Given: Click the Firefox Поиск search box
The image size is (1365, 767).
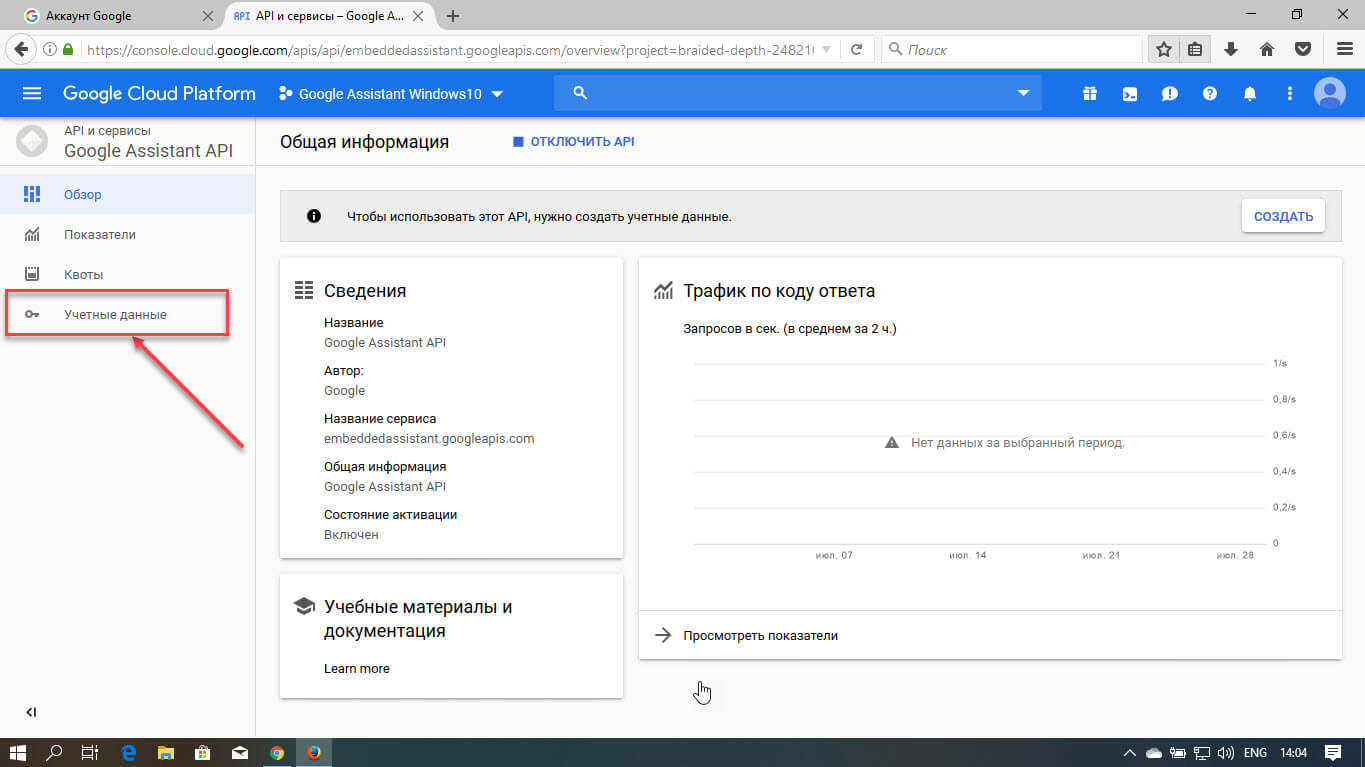Looking at the screenshot, I should 1012,49.
